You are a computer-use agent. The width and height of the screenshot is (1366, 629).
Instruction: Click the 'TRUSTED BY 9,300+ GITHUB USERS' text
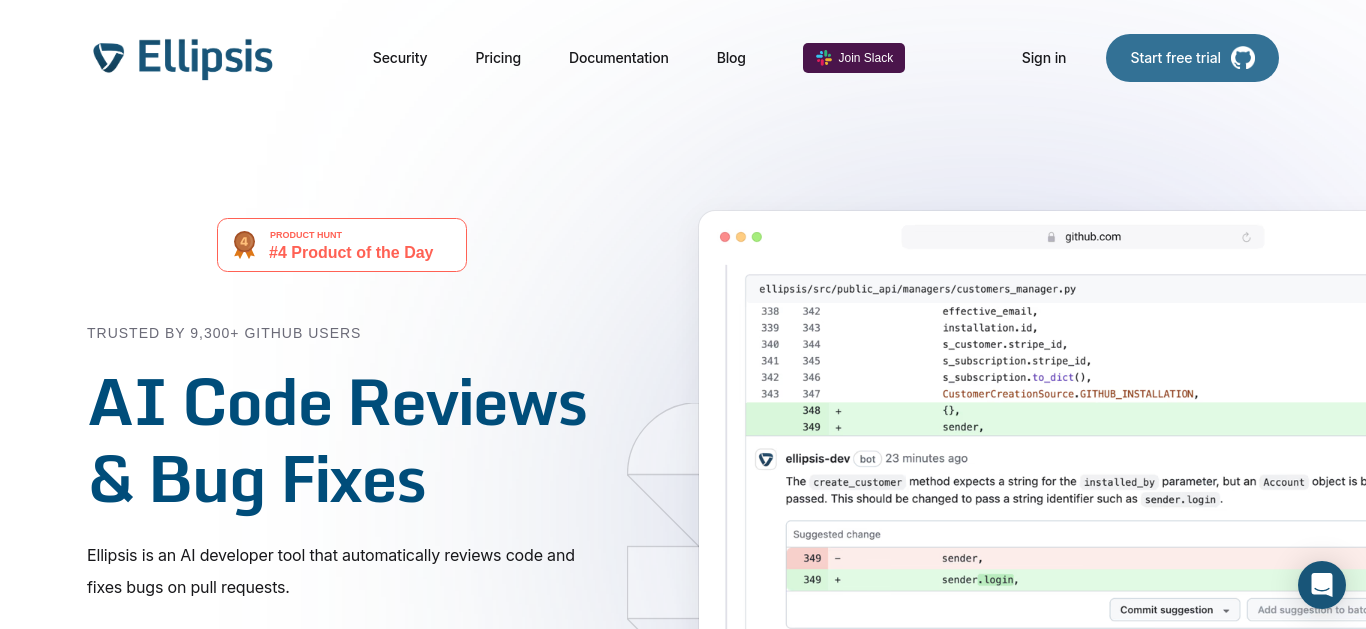(224, 333)
